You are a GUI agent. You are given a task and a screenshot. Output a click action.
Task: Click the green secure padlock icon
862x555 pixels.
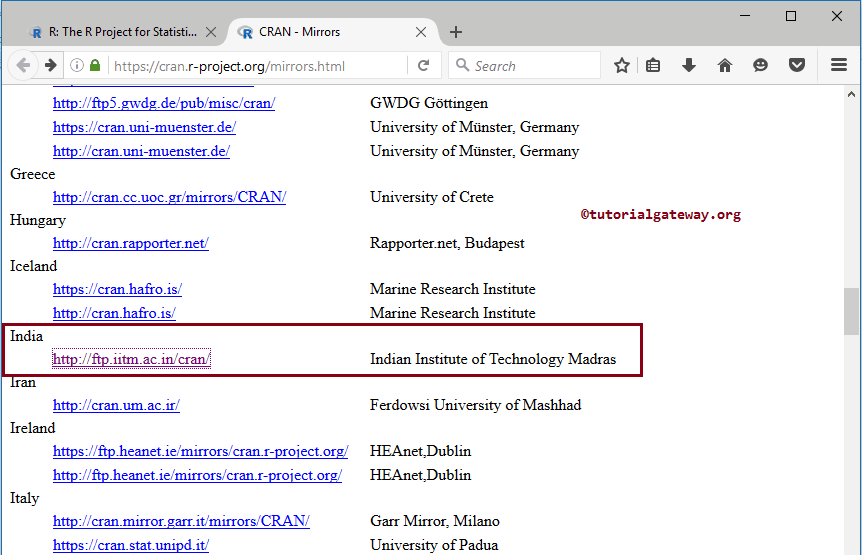95,65
